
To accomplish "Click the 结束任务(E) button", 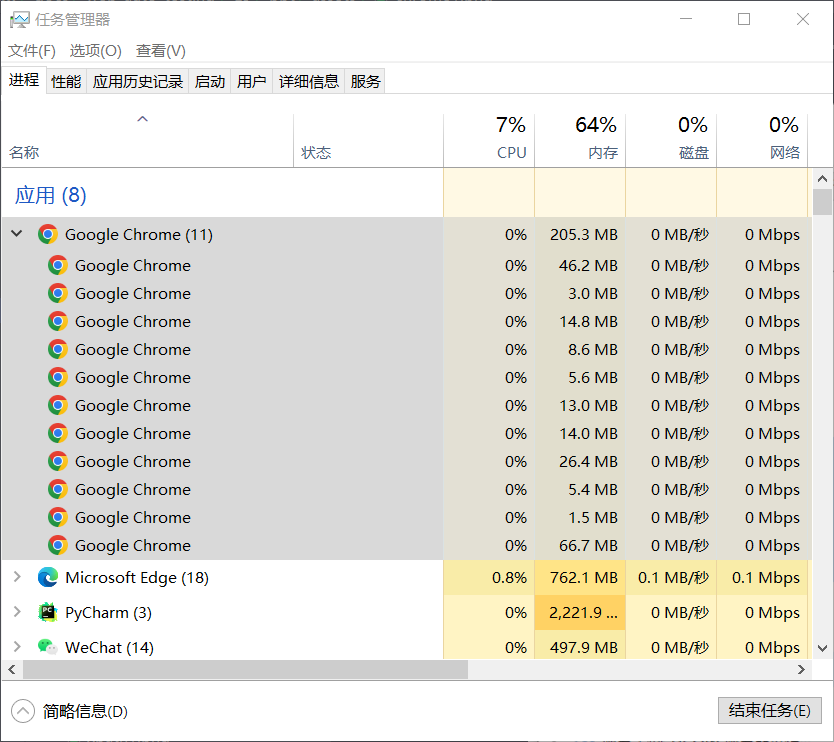I will click(770, 711).
